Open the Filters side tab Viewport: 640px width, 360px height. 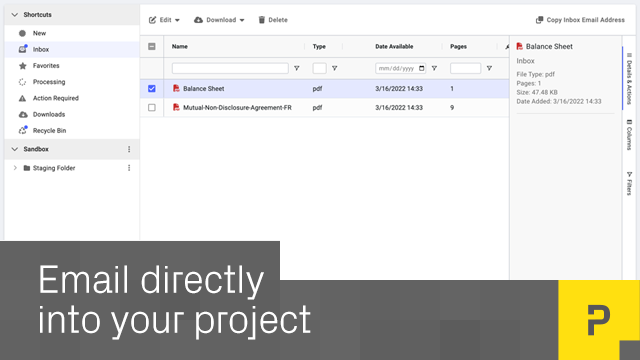coord(629,183)
